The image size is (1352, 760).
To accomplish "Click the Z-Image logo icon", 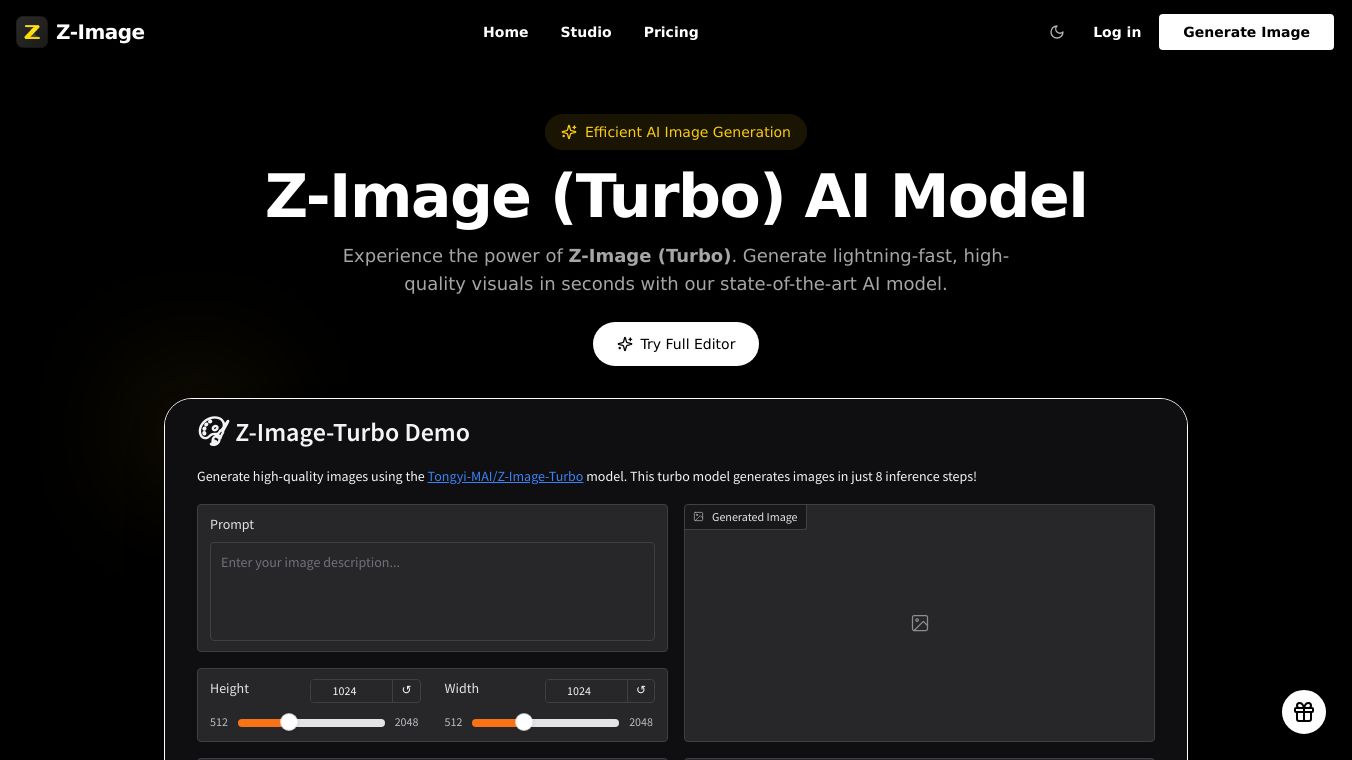I will (32, 32).
